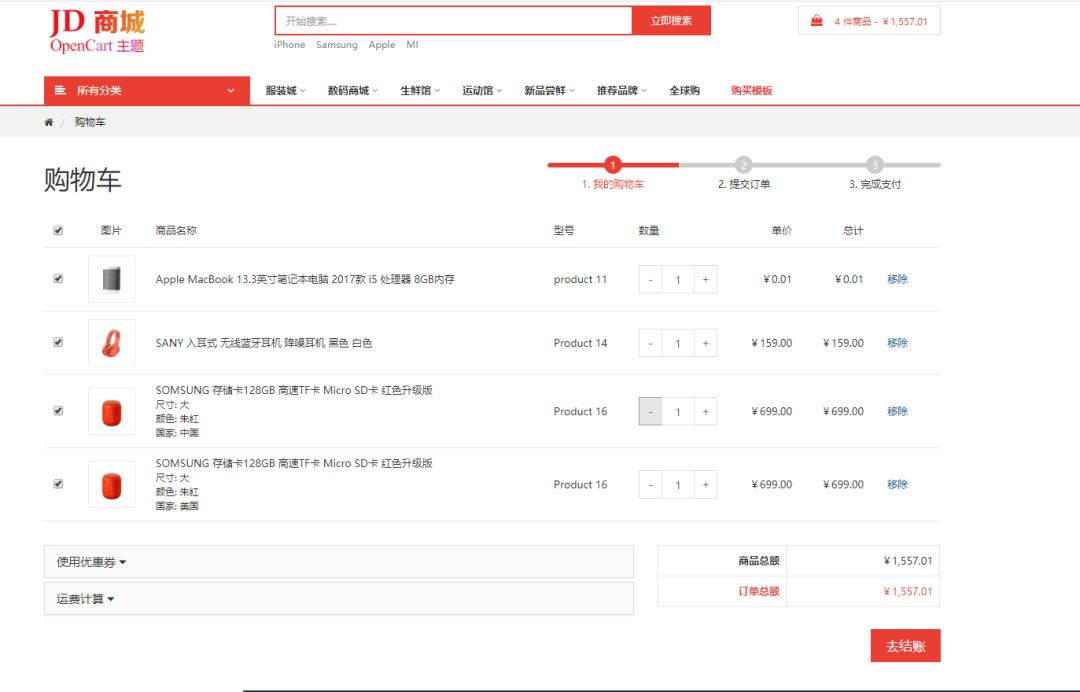Click the Samsung search suggestion link
The width and height of the screenshot is (1080, 692).
coord(337,45)
